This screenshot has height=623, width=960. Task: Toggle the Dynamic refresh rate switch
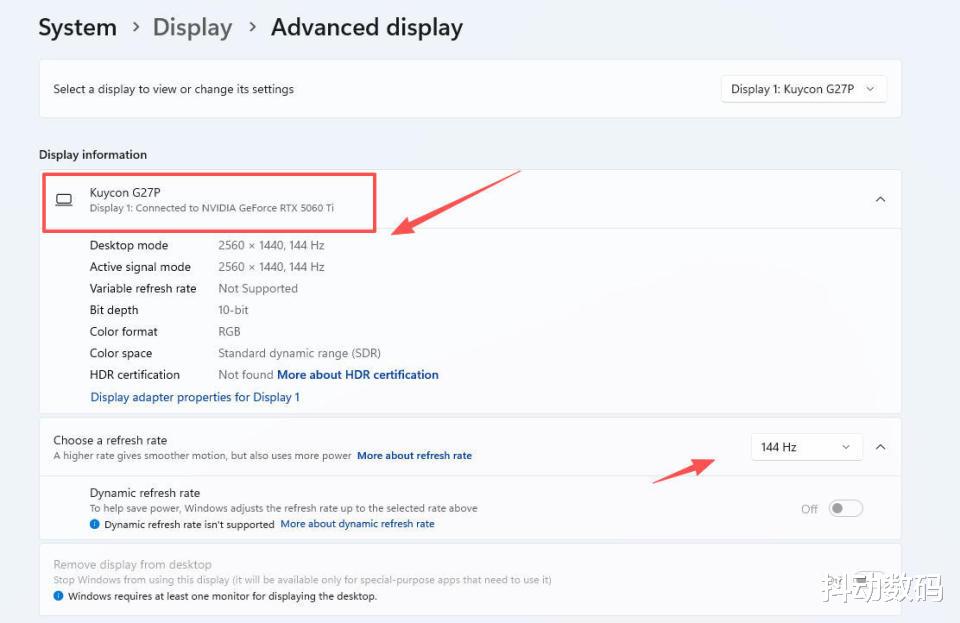click(x=845, y=508)
